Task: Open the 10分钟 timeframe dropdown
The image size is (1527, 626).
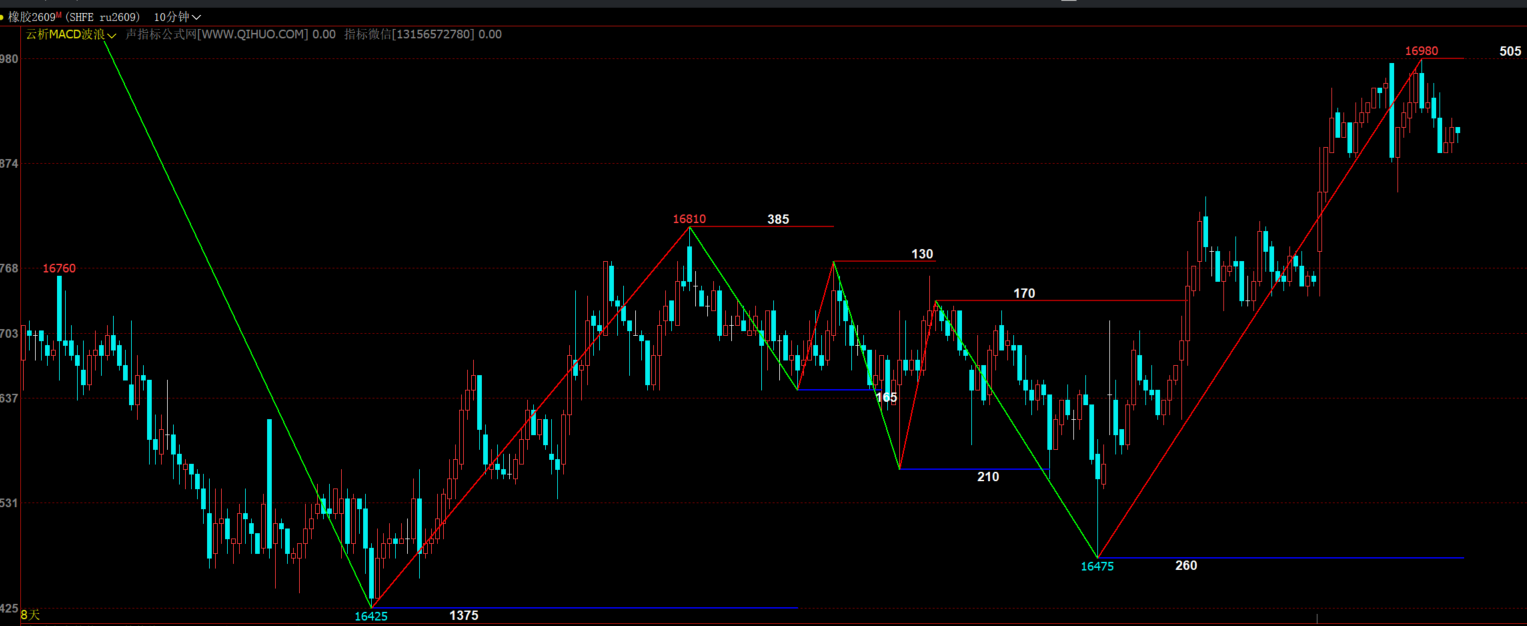Action: [x=177, y=17]
